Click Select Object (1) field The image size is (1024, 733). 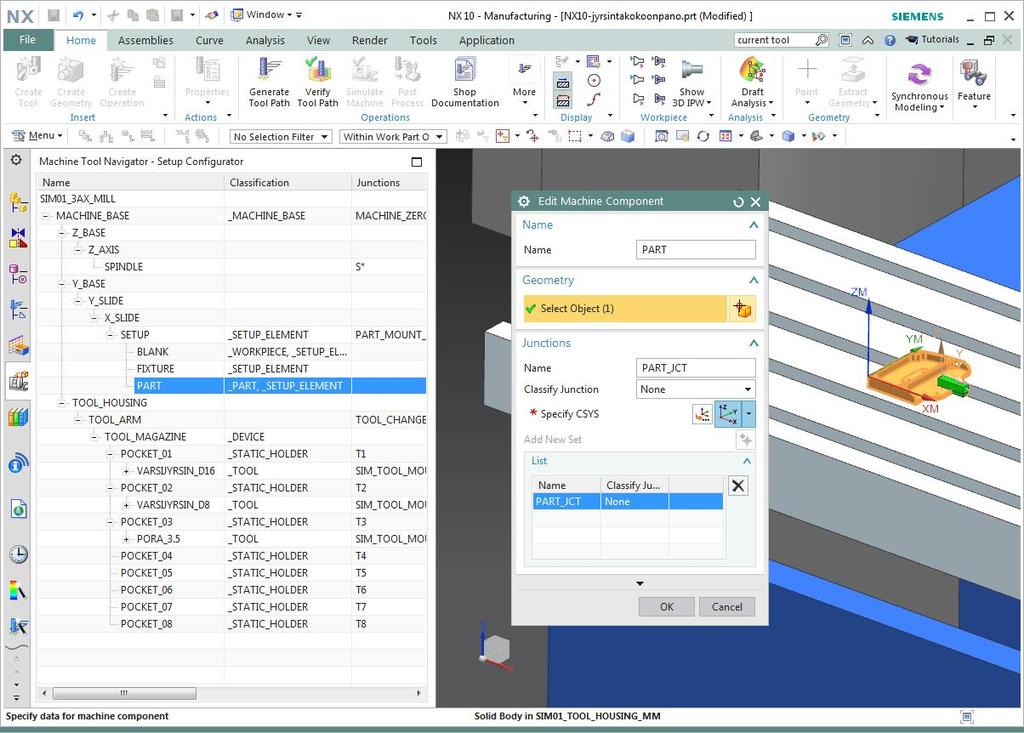click(625, 308)
